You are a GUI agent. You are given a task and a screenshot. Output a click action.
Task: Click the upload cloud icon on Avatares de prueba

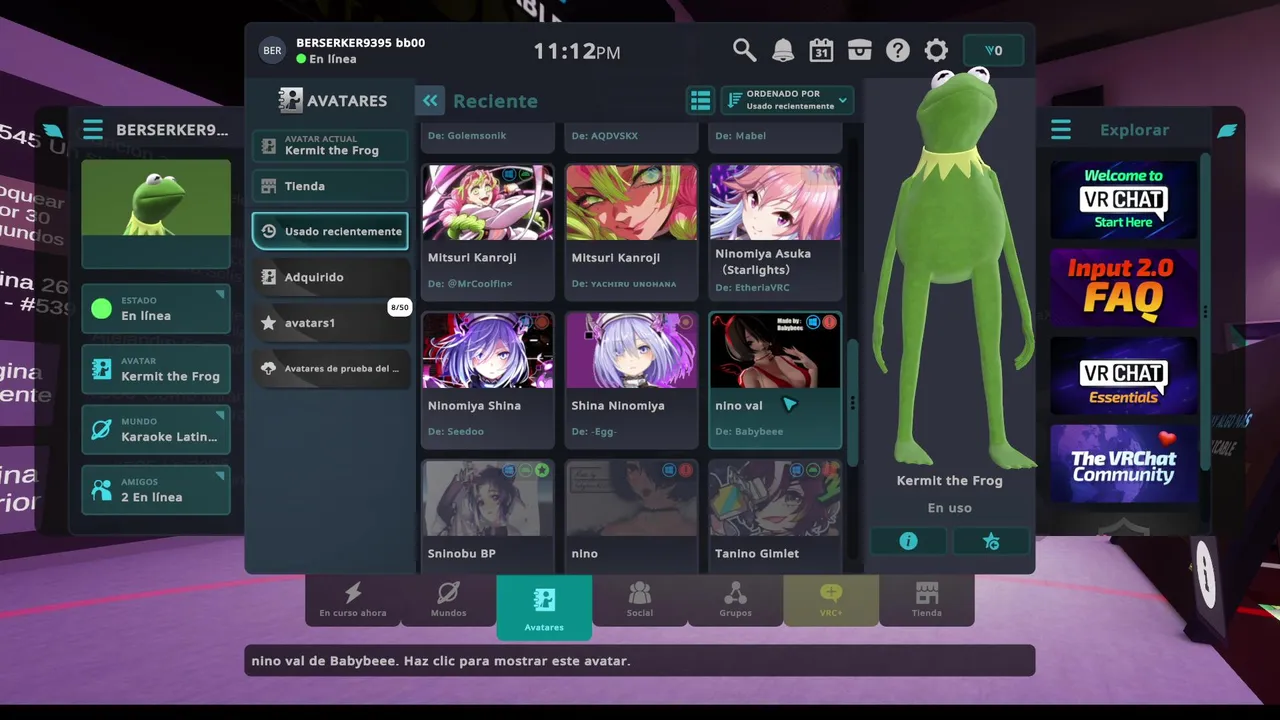coord(268,368)
